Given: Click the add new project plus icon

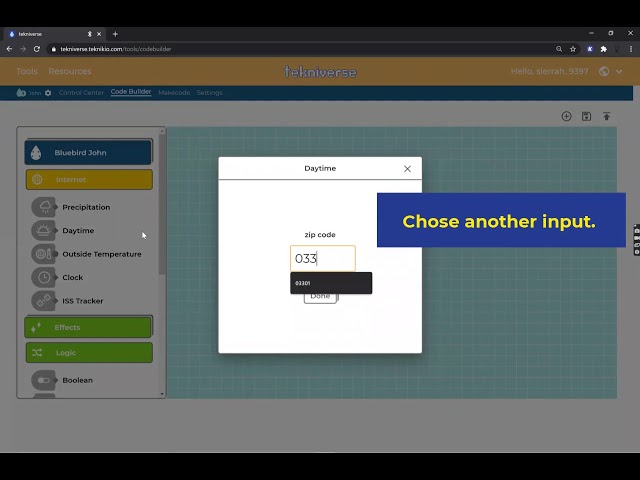Looking at the screenshot, I should click(x=566, y=116).
